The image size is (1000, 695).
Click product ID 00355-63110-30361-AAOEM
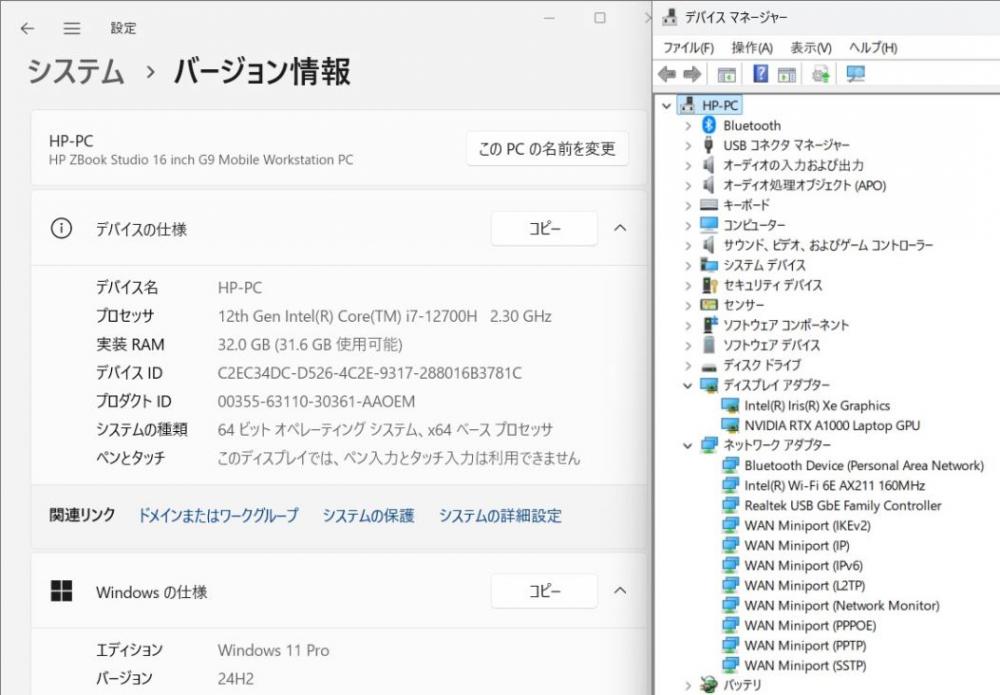point(316,401)
